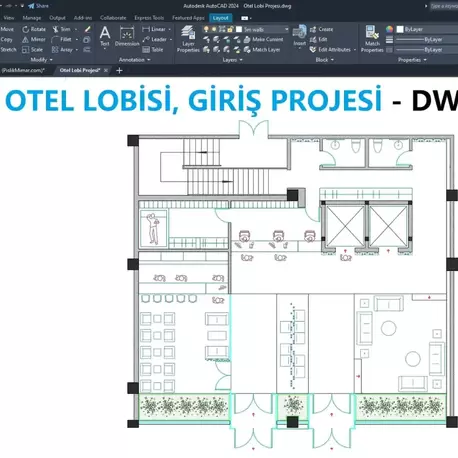
Task: Expand the Properties panel
Action: tap(412, 60)
